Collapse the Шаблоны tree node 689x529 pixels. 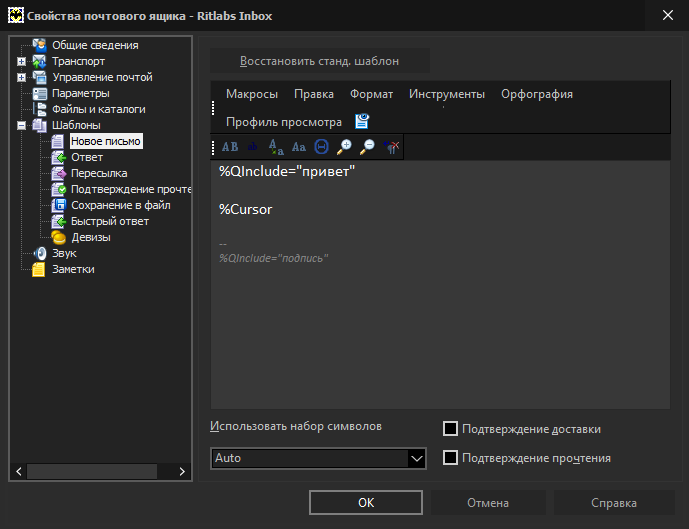pyautogui.click(x=21, y=125)
